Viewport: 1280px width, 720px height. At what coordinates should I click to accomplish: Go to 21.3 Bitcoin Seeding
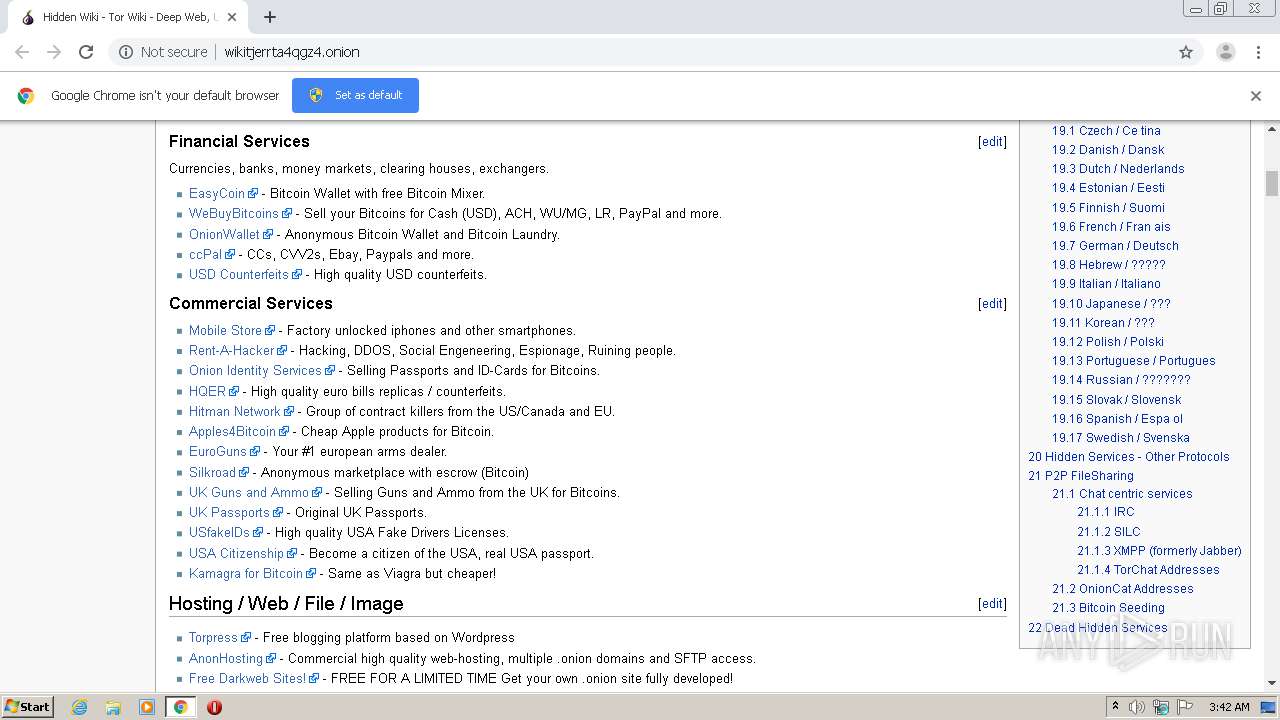coord(1108,608)
